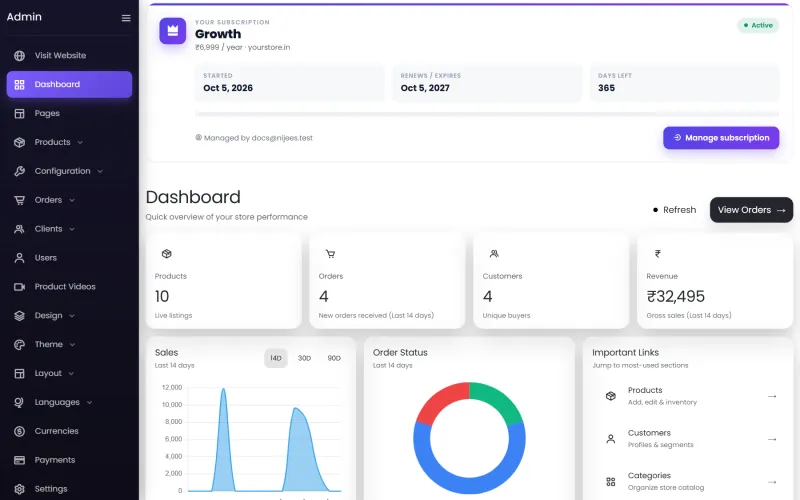Click the first peak in Sales chart
Viewport: 800px width, 500px height.
[223, 390]
